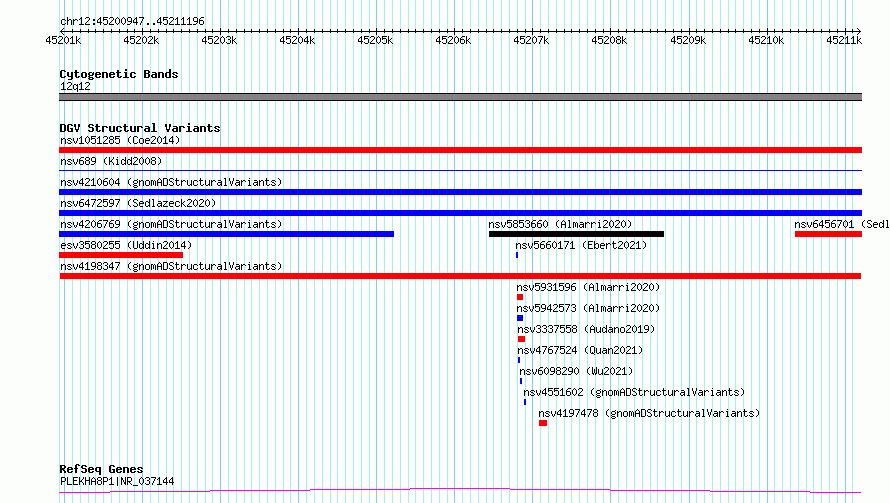This screenshot has width=890, height=503.
Task: Click the nsv4206769 gnomAD blue bar
Action: (x=226, y=234)
